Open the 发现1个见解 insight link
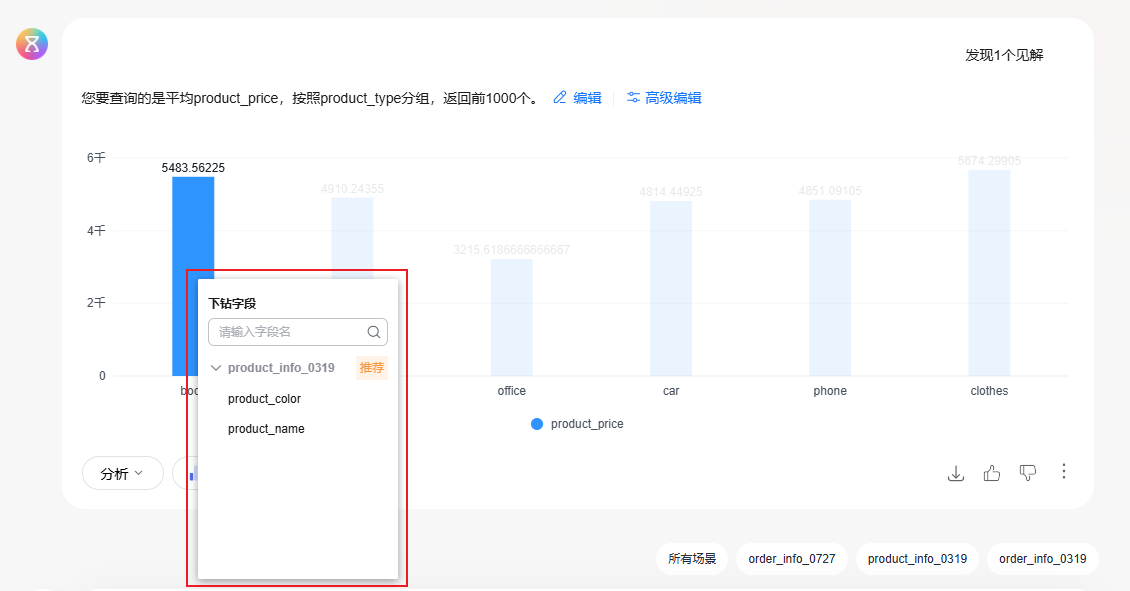Screen dimensions: 1130x591 1004,55
